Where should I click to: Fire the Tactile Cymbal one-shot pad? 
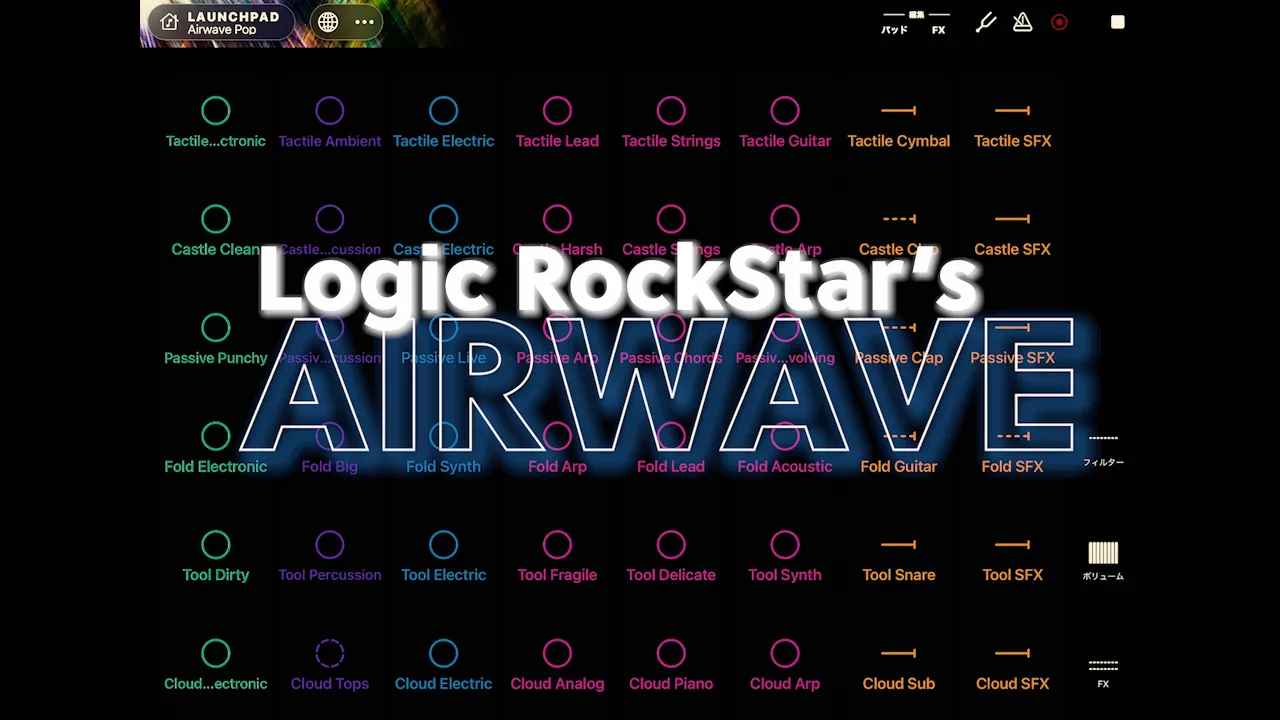click(x=899, y=123)
